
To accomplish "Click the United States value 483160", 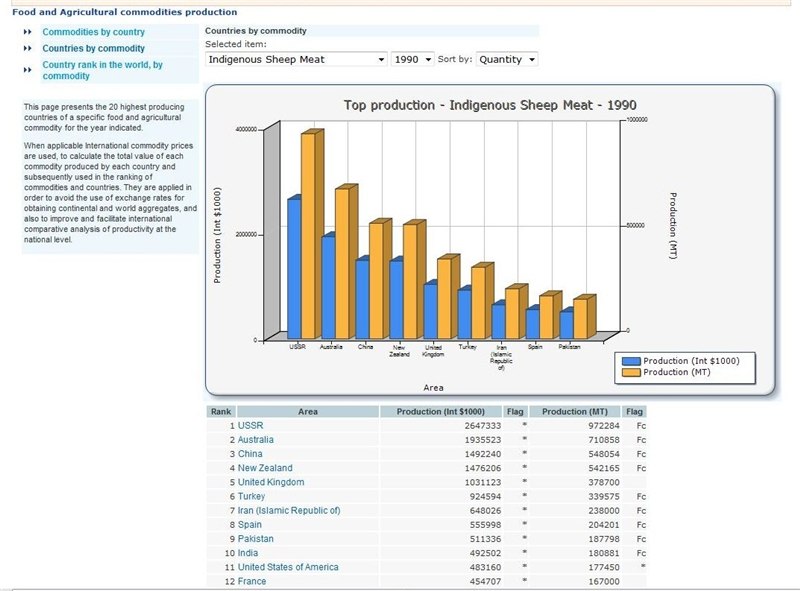I will (x=485, y=568).
